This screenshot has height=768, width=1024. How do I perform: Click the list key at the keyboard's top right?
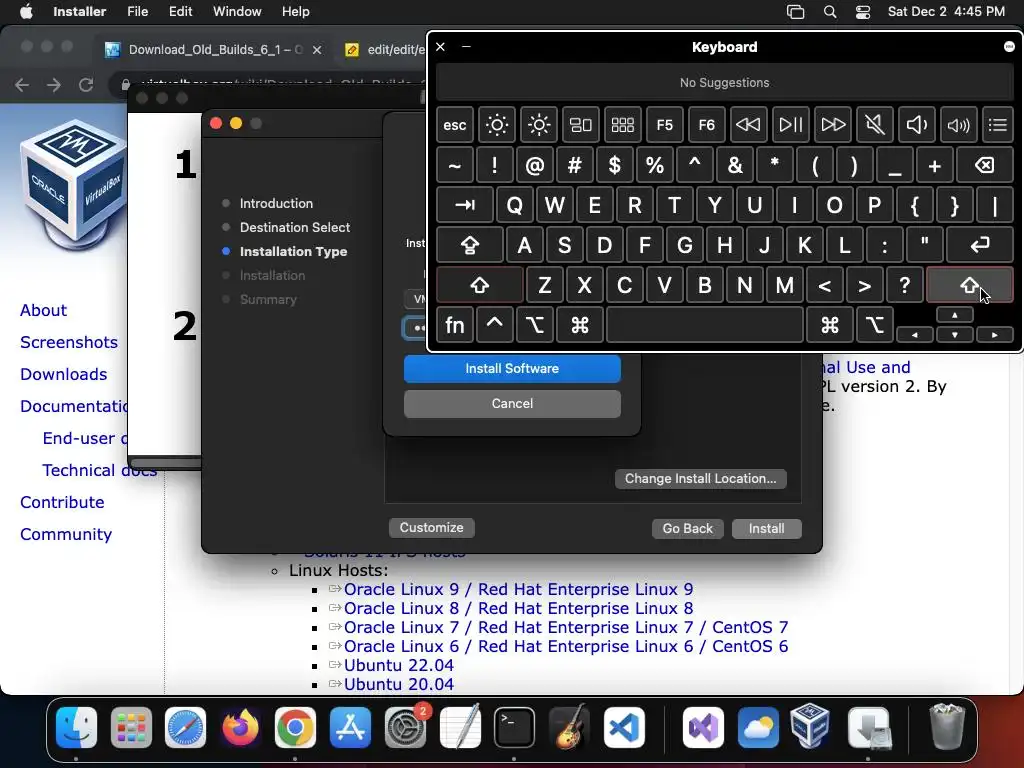(x=998, y=125)
